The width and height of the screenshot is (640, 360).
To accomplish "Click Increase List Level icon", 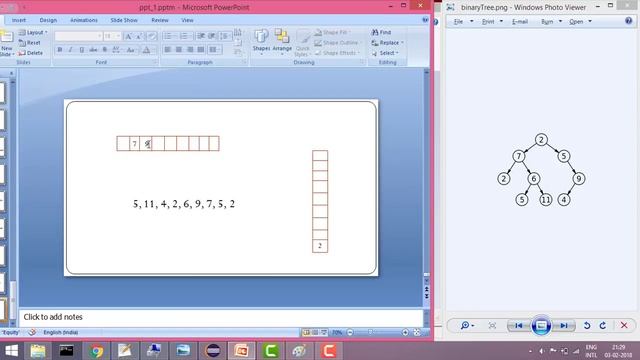I will pos(211,36).
